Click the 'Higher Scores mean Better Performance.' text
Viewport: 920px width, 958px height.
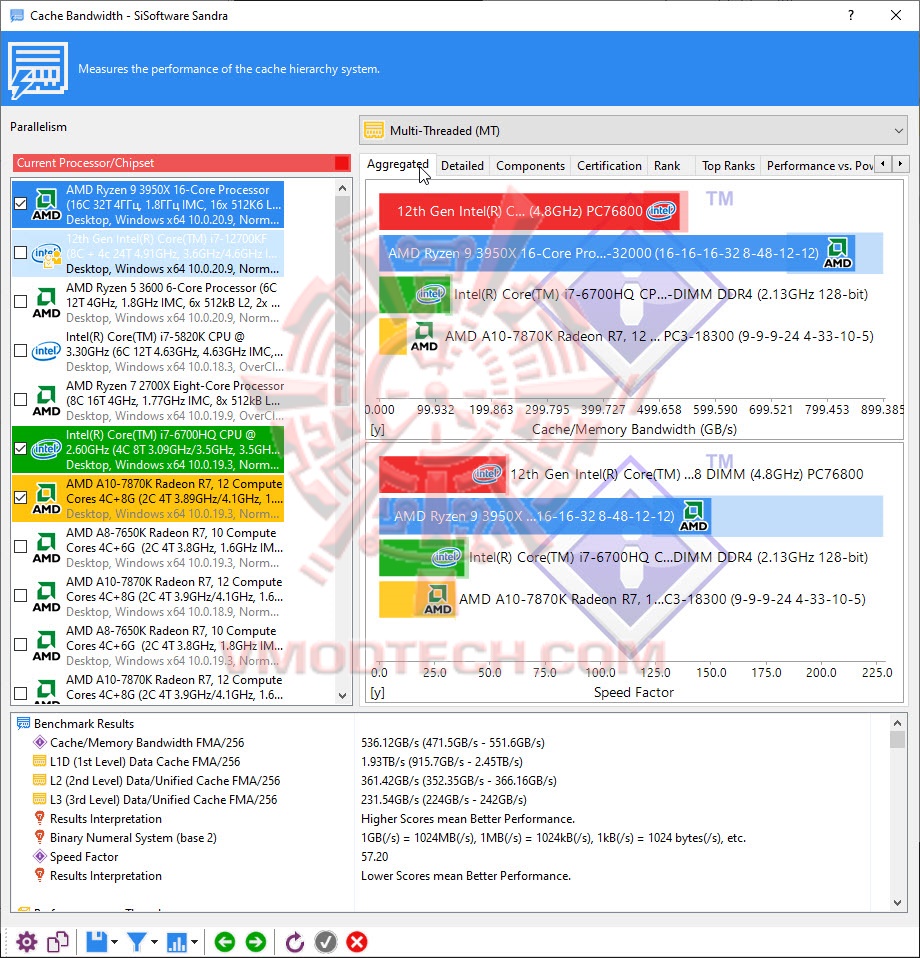tap(468, 819)
